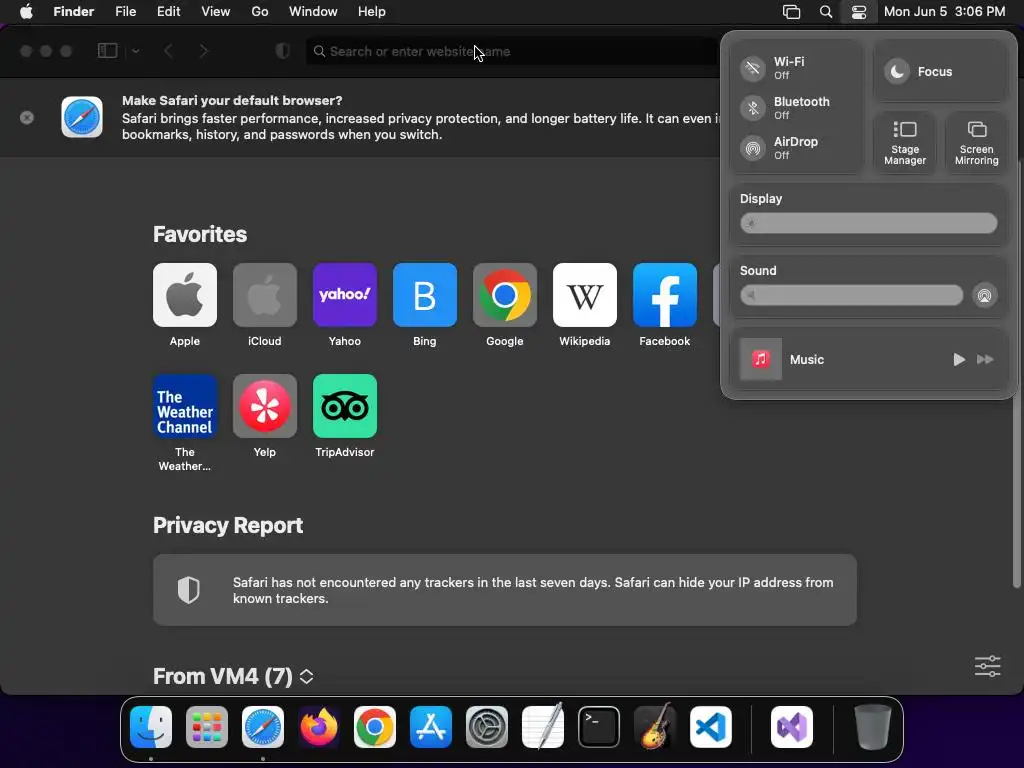
Task: Open App Store from the Dock
Action: (x=431, y=727)
